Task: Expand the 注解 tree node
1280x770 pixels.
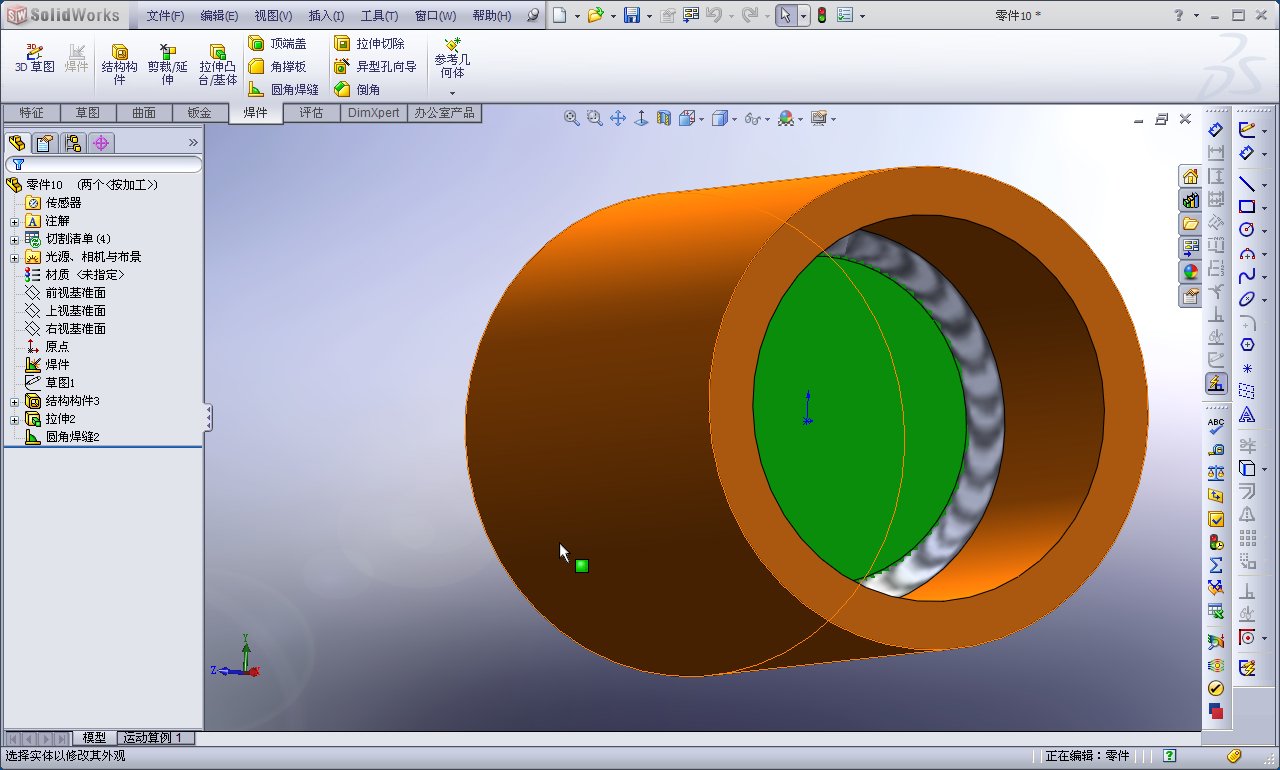Action: pyautogui.click(x=14, y=221)
